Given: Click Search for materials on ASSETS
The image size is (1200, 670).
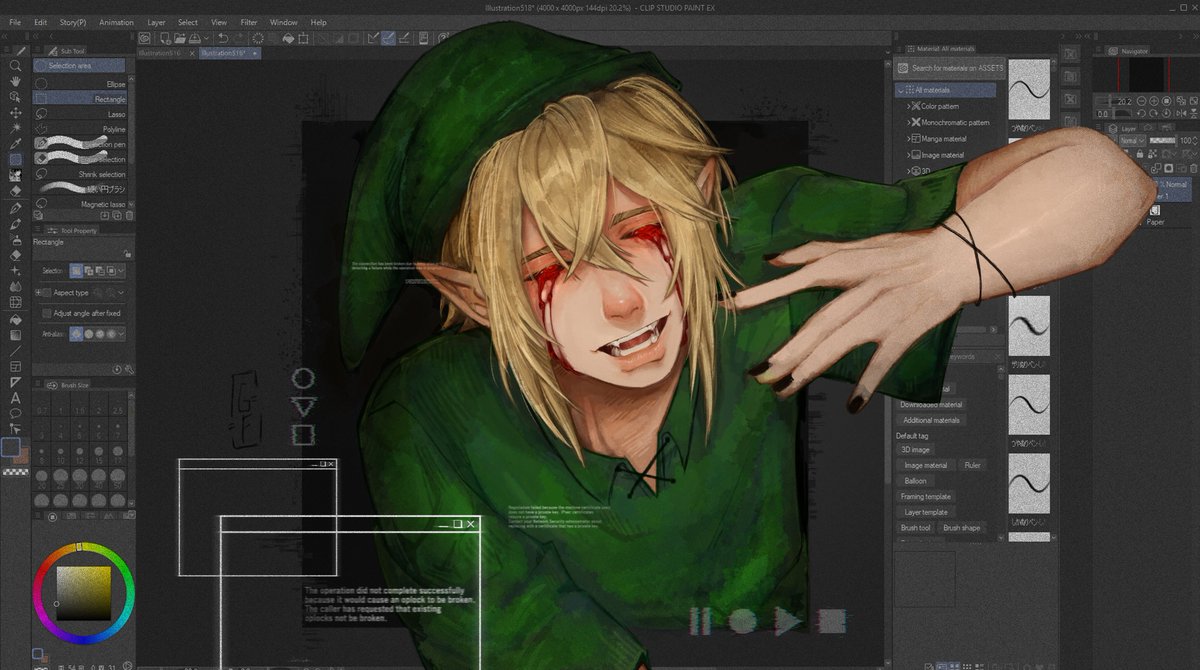Looking at the screenshot, I should pos(950,68).
